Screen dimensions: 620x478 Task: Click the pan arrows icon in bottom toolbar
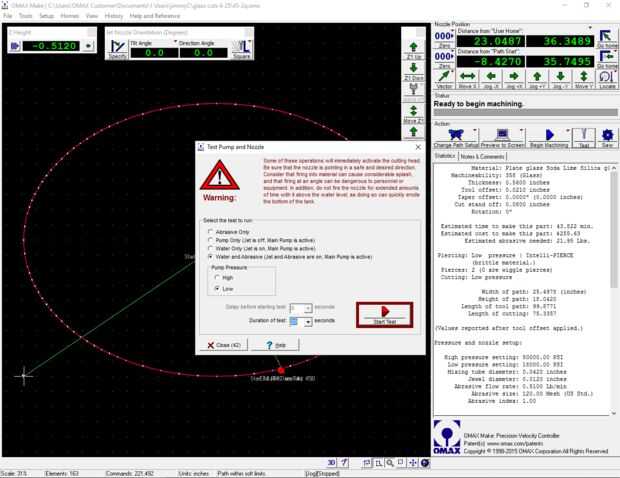413,463
